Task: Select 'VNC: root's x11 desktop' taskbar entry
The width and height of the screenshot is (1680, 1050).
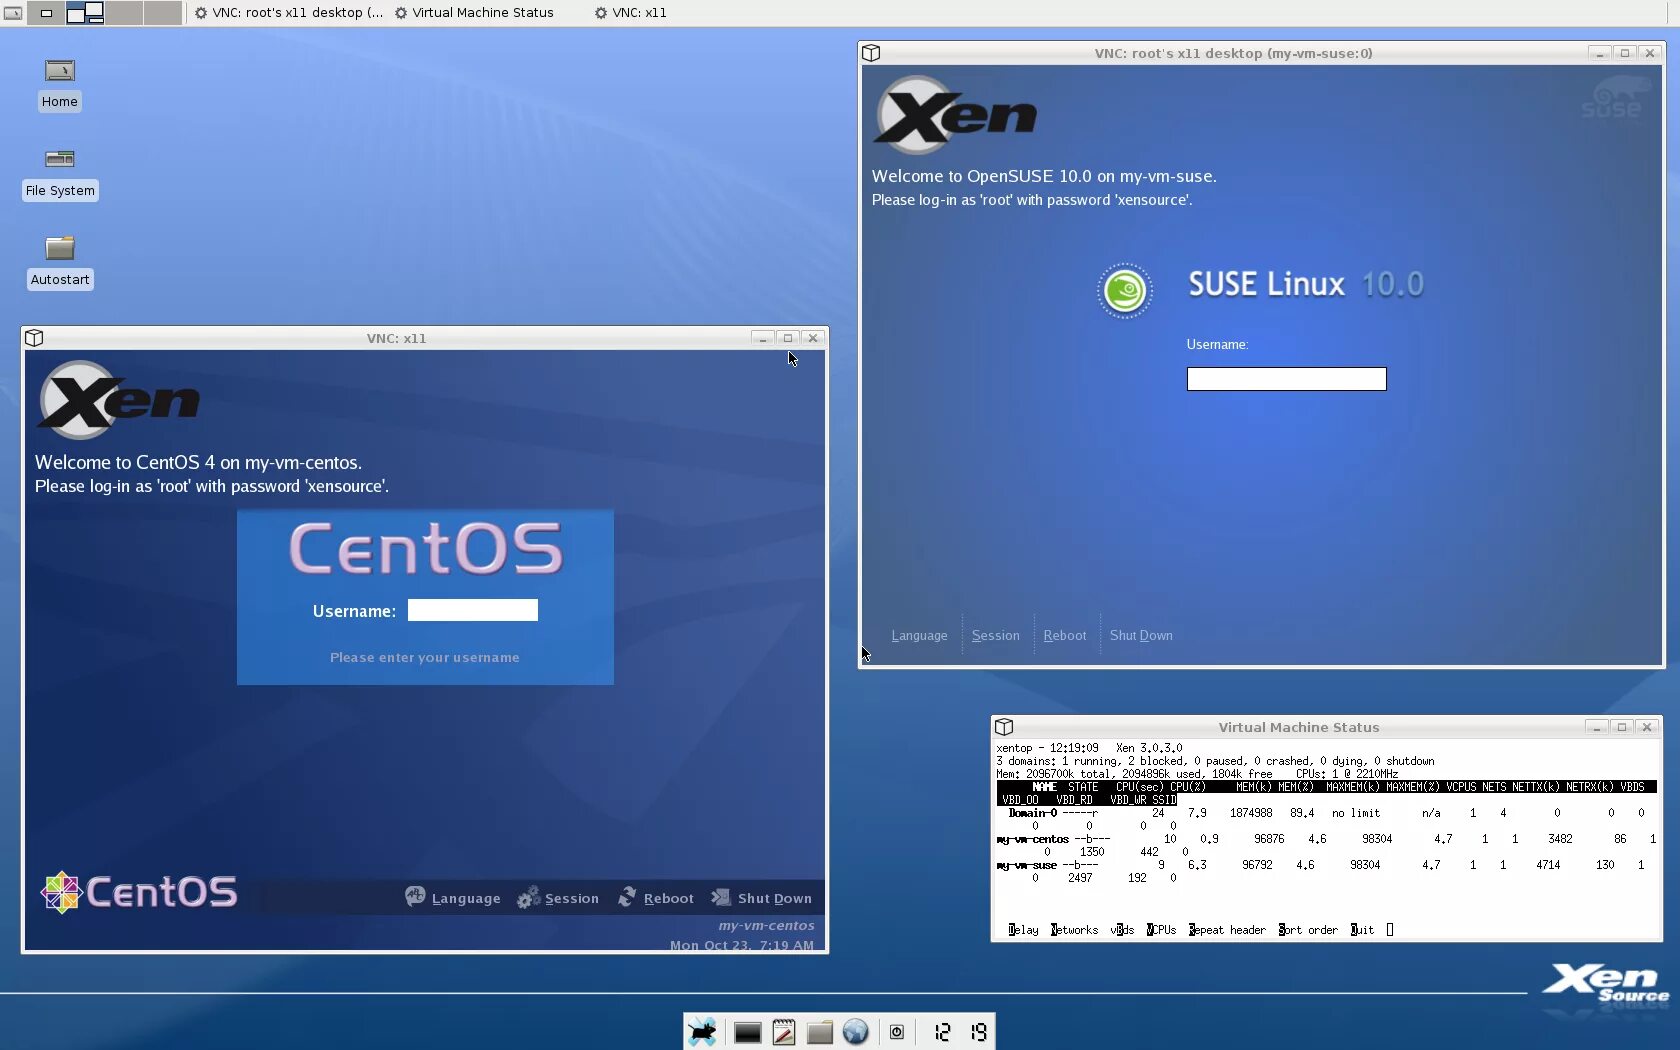Action: 288,13
